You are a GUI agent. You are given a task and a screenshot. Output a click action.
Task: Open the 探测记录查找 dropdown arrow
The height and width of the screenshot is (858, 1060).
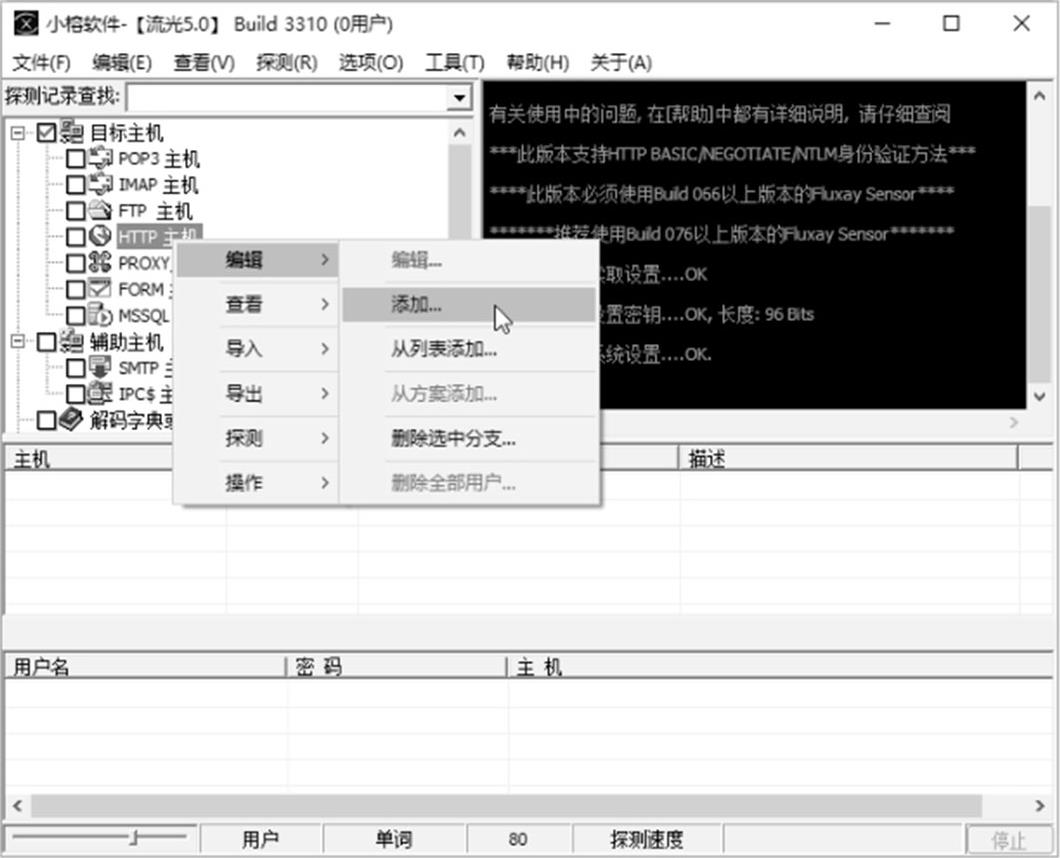coord(460,97)
